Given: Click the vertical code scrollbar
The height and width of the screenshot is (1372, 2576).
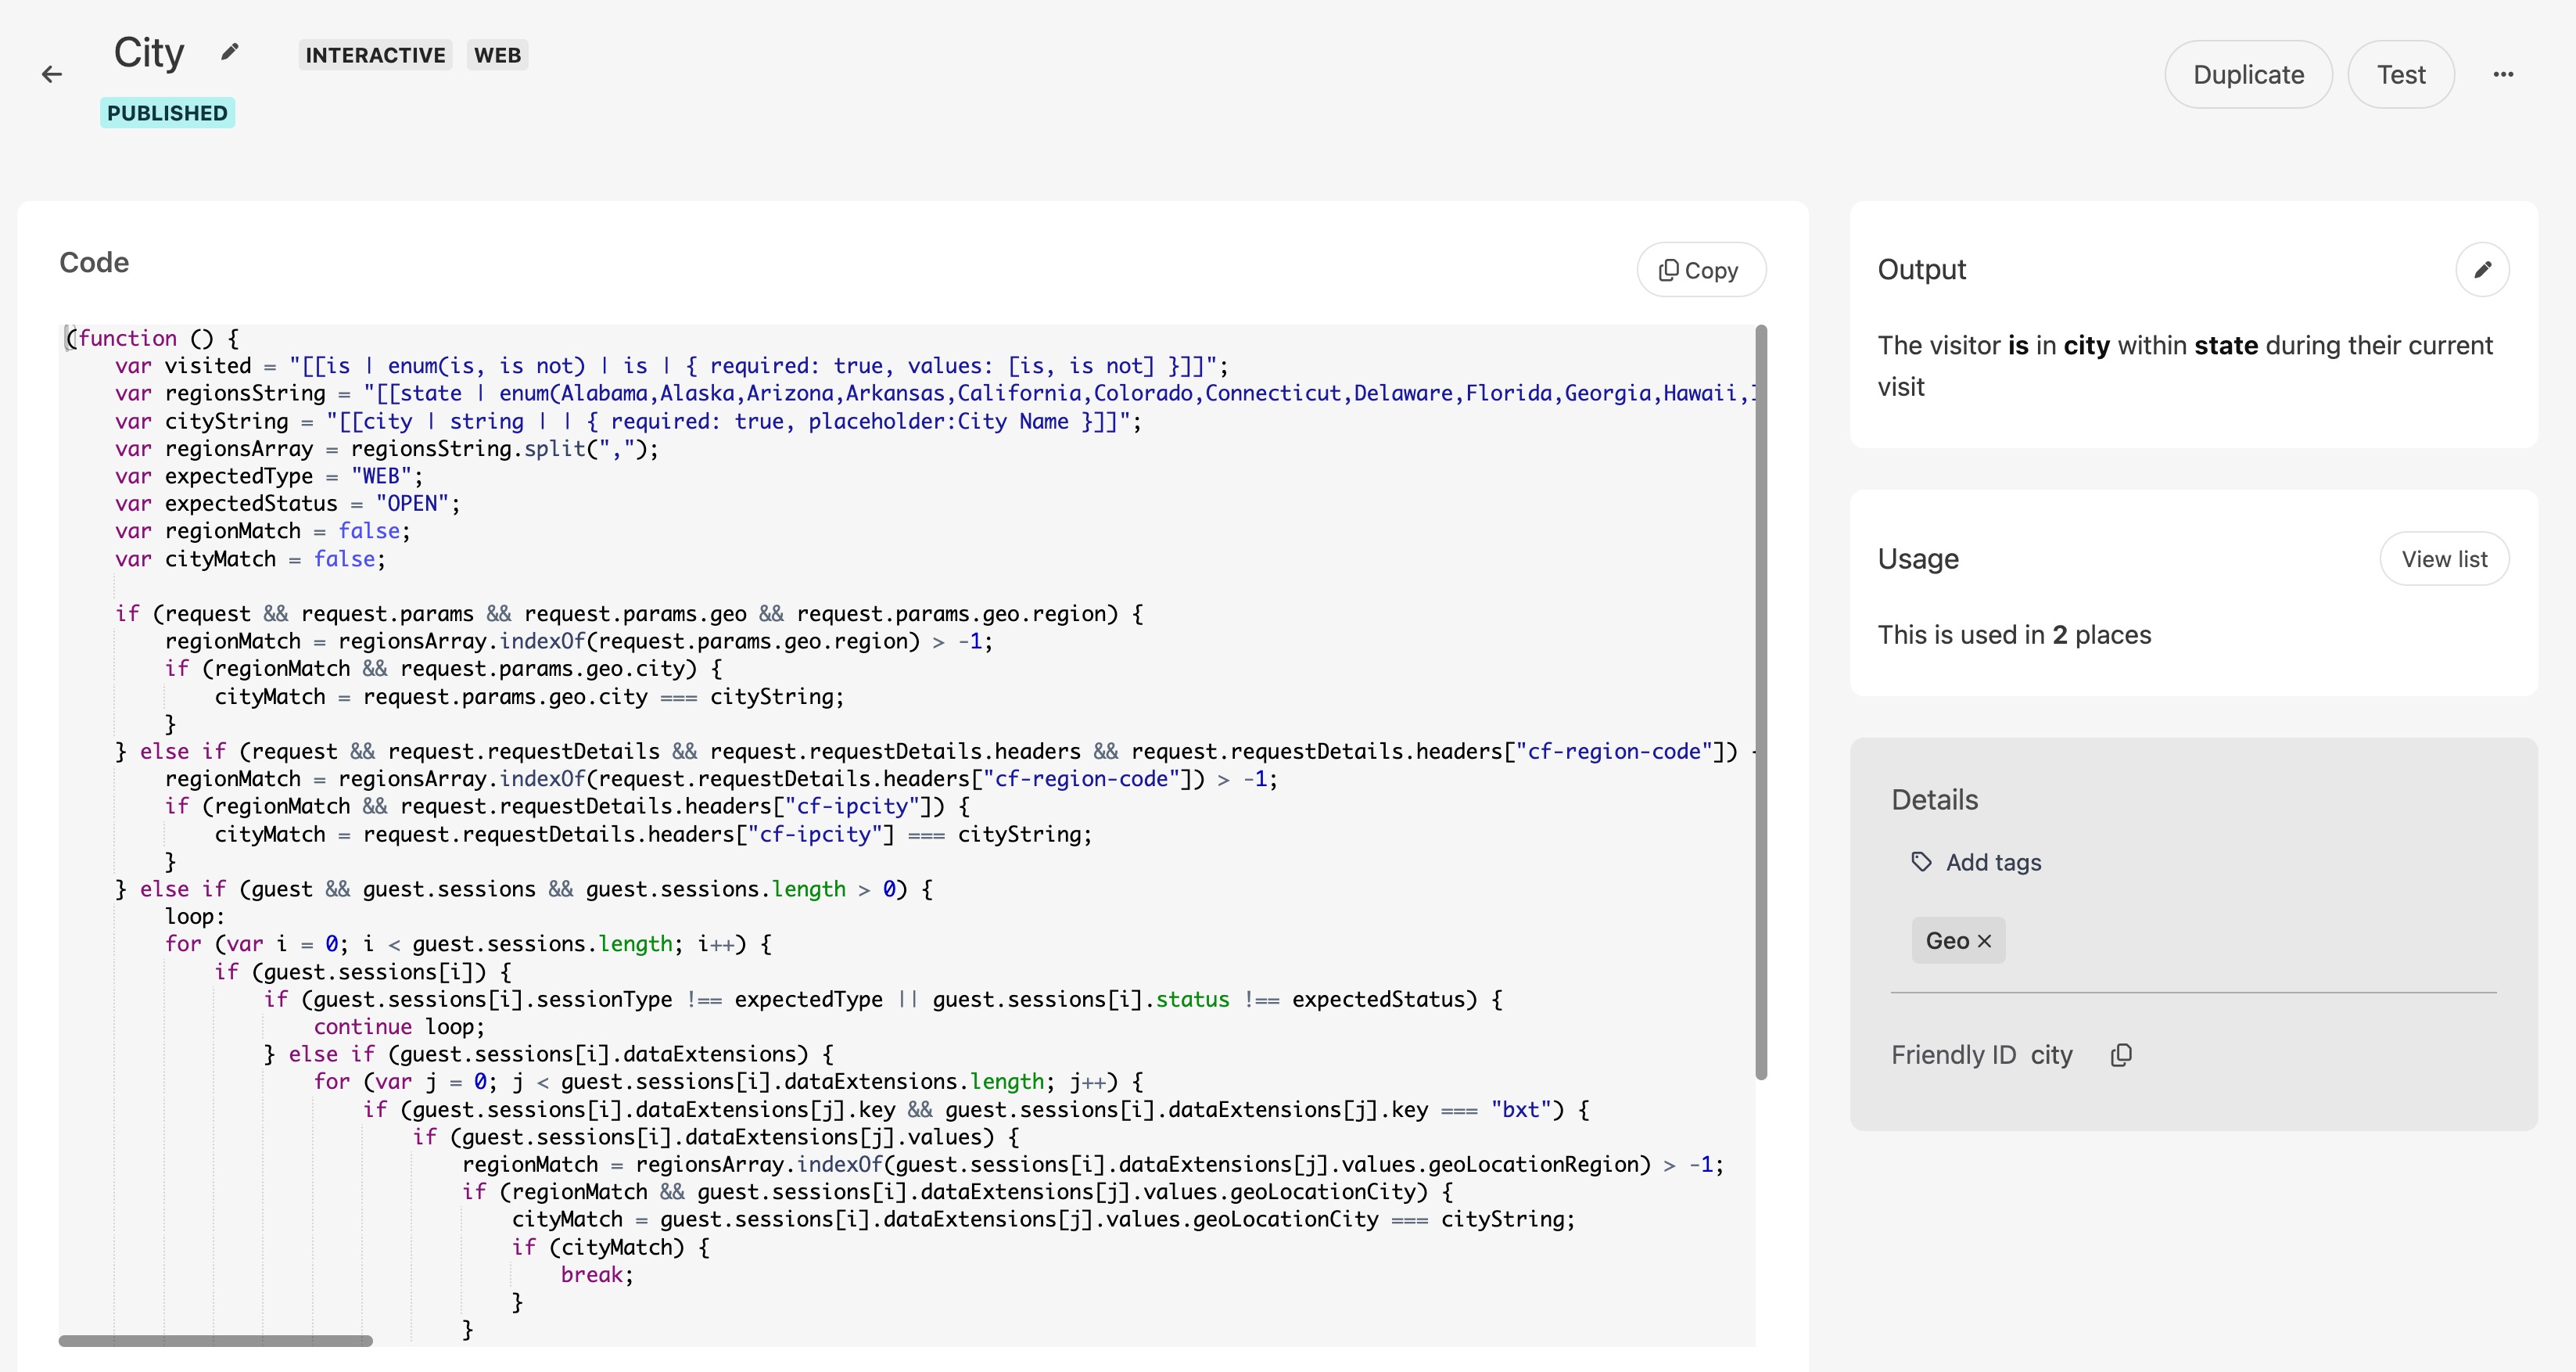Looking at the screenshot, I should (x=1761, y=700).
